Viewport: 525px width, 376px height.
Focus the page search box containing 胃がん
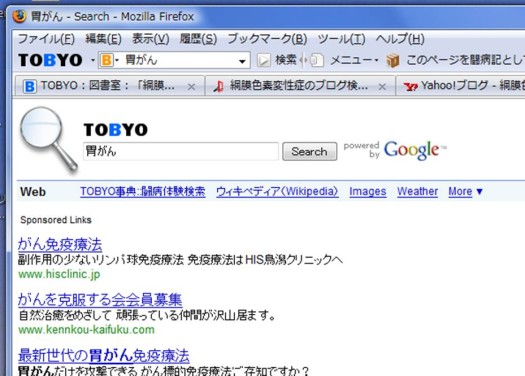(181, 151)
